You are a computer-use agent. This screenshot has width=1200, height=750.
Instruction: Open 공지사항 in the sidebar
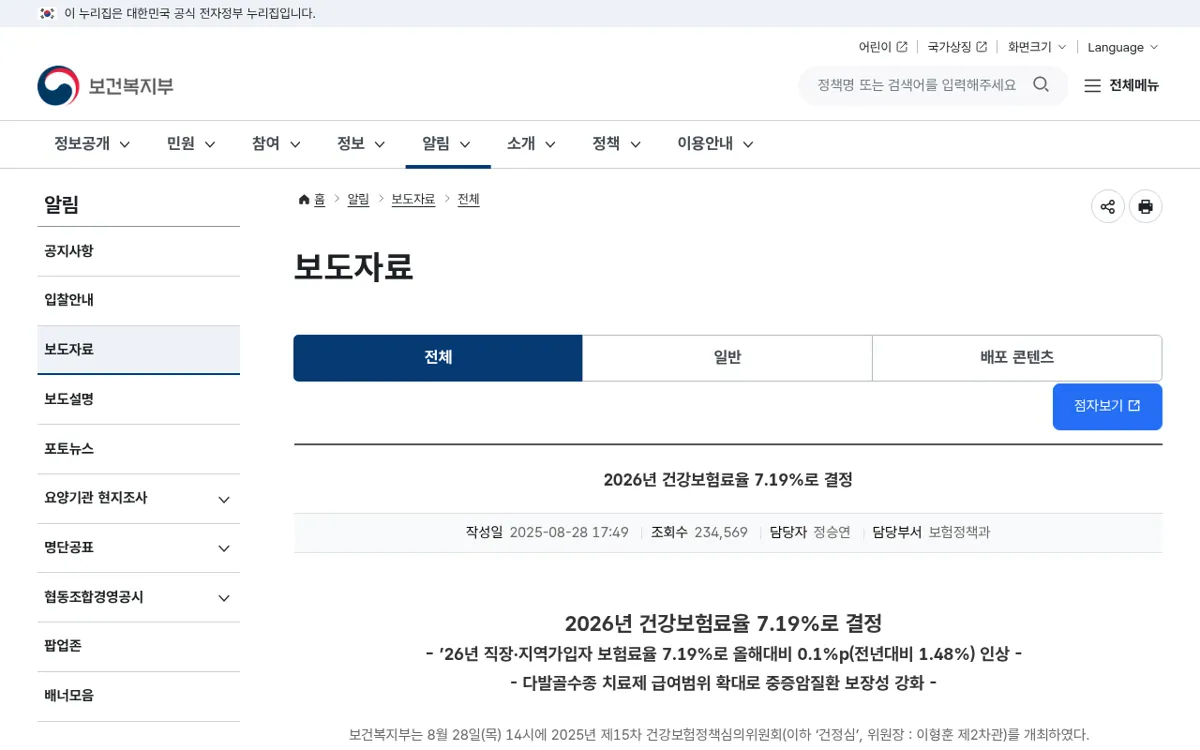[139, 251]
